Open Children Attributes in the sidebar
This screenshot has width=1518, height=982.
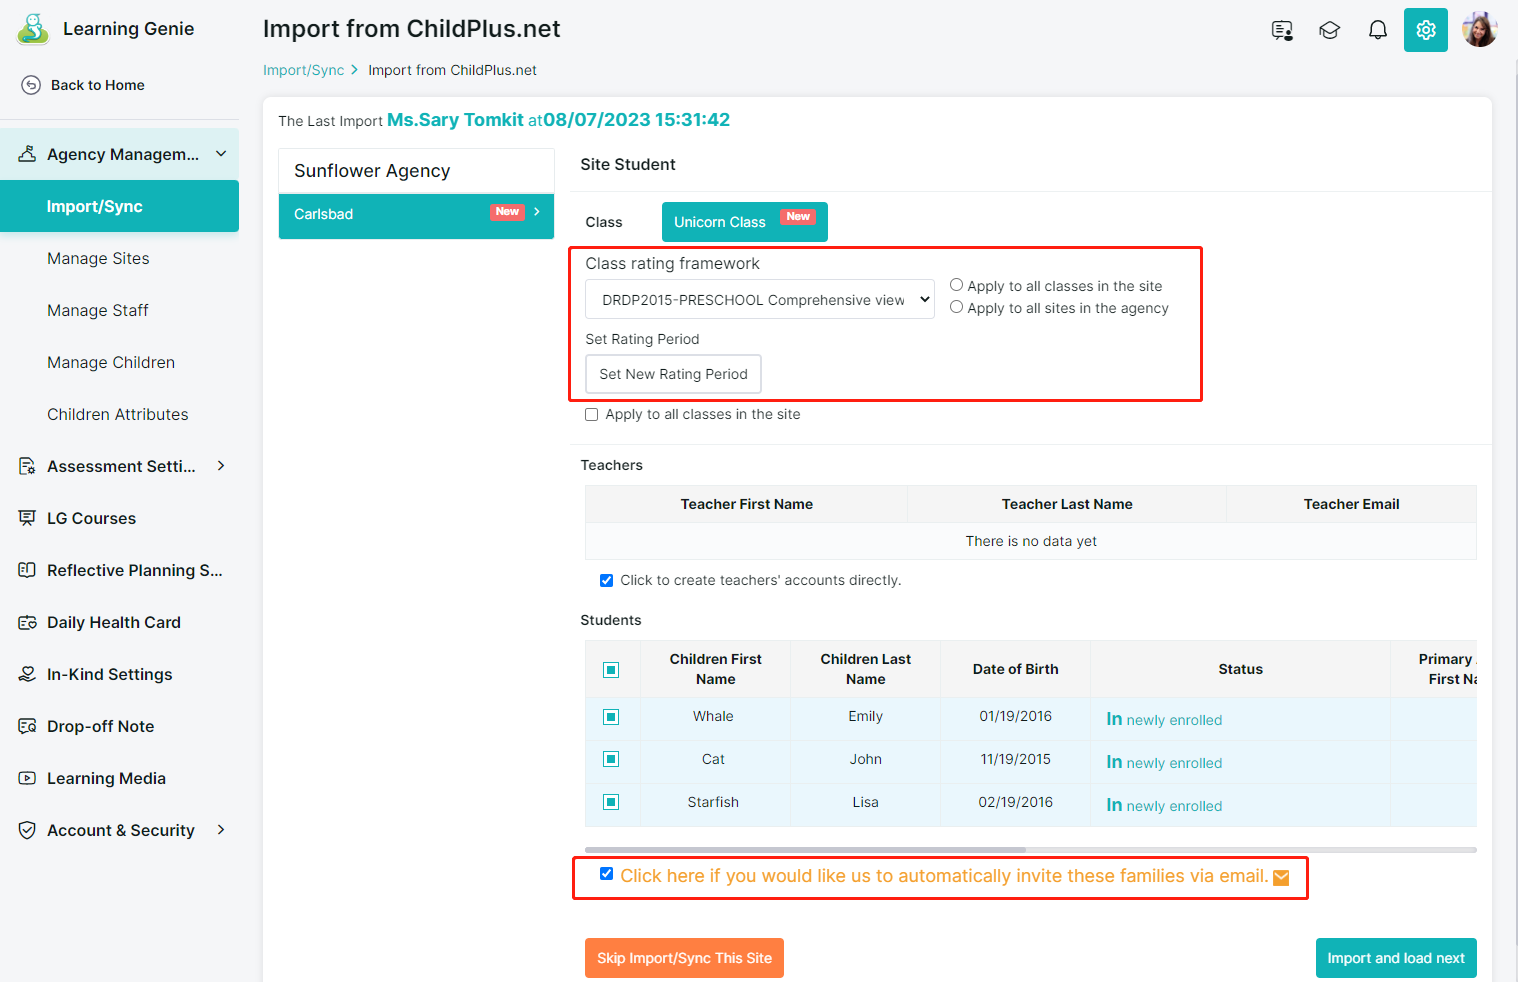(118, 414)
